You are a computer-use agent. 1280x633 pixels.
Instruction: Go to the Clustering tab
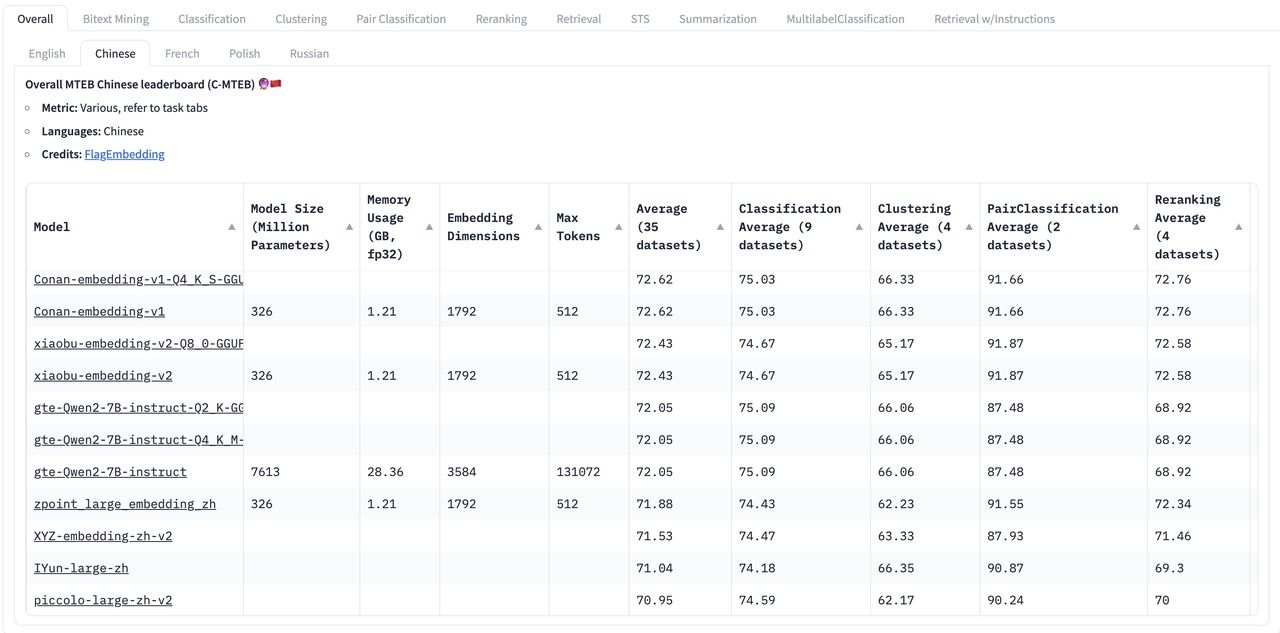coord(301,19)
